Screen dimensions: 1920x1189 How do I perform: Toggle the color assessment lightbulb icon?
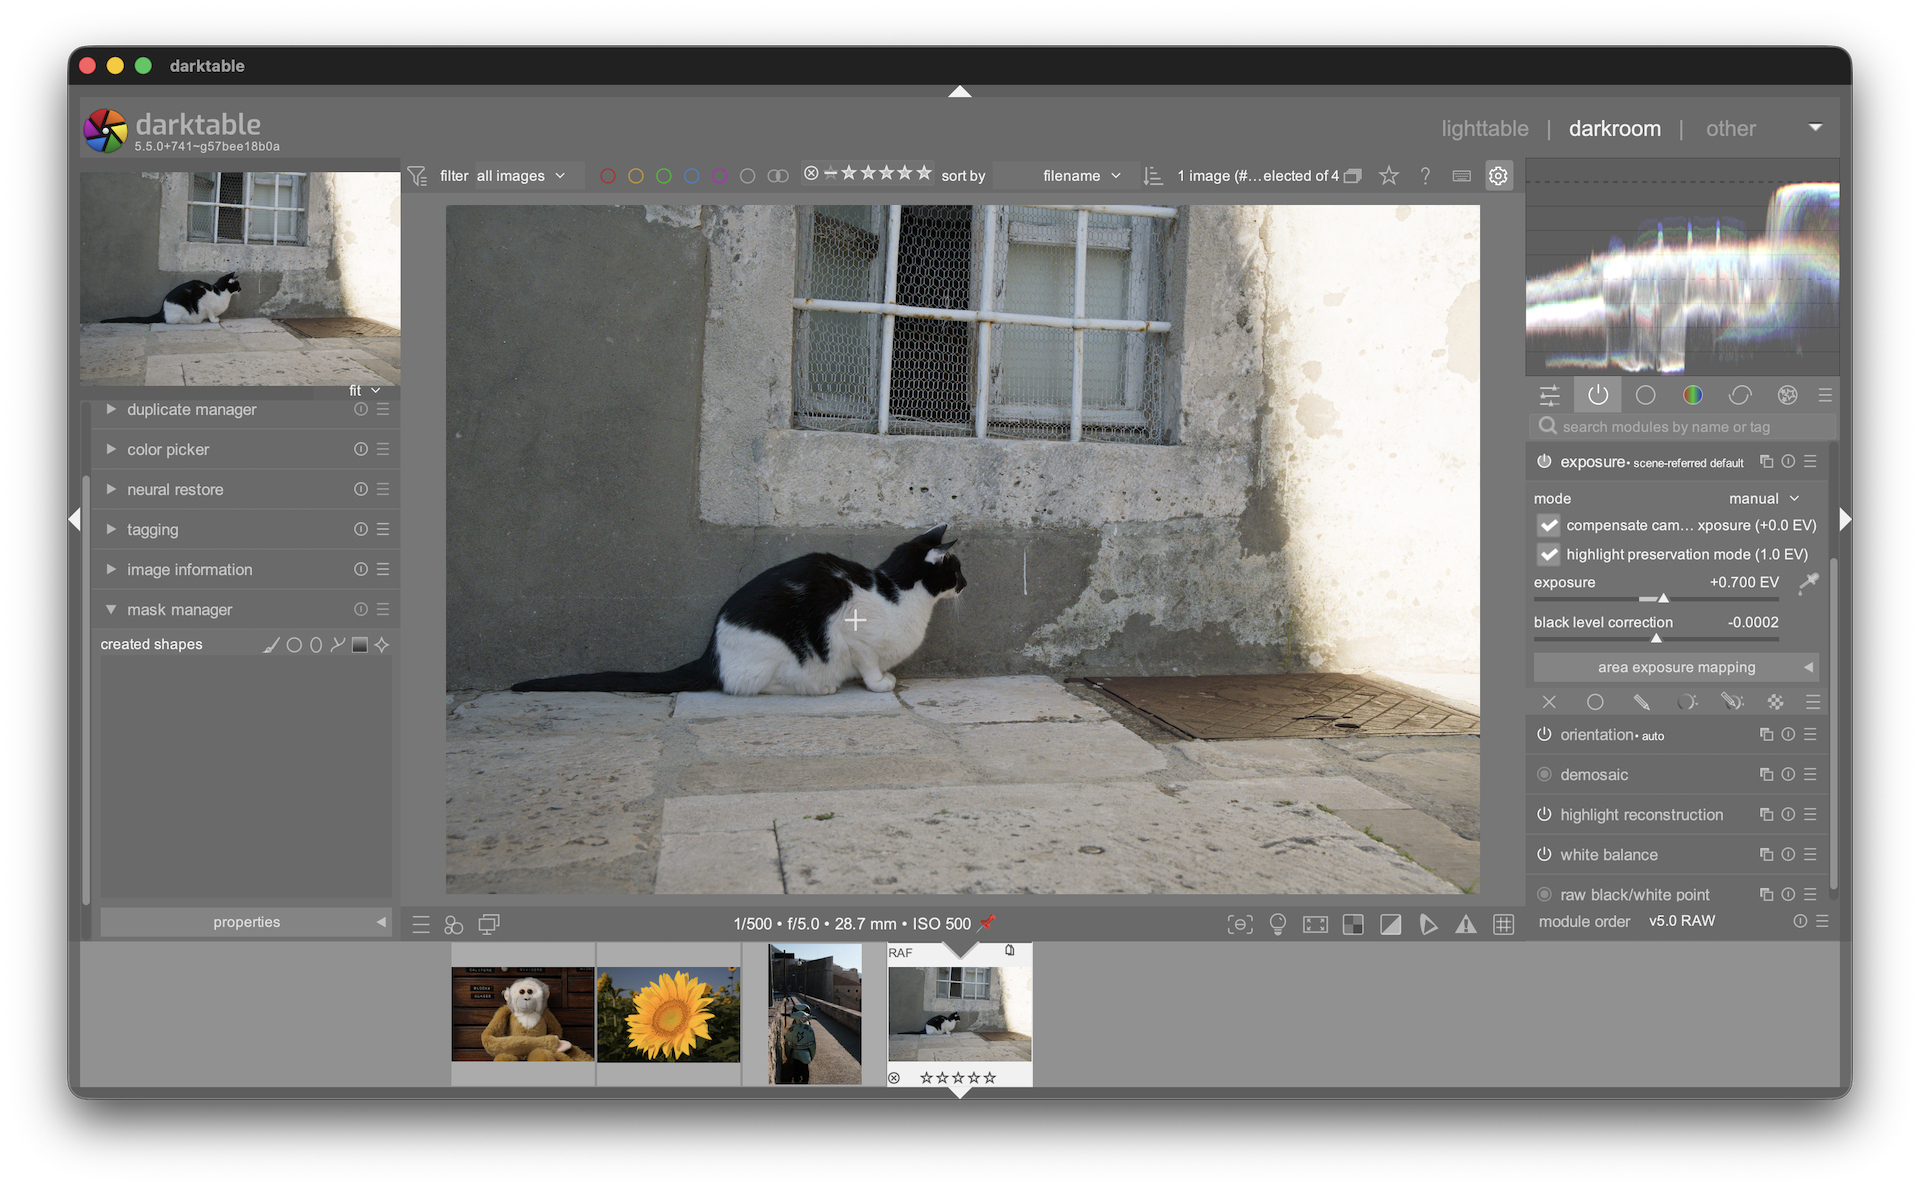click(1277, 925)
